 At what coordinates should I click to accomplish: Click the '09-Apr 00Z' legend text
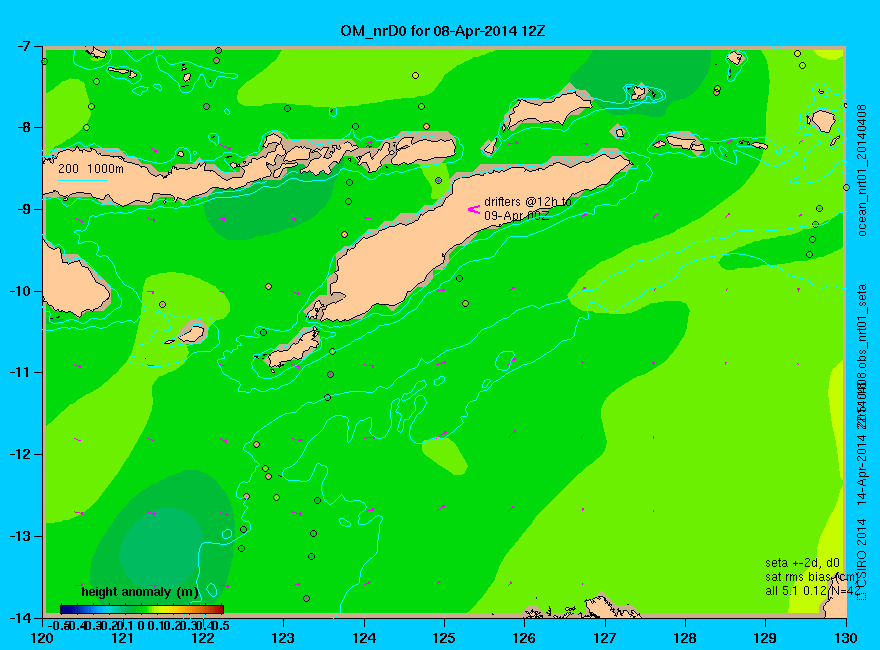click(x=516, y=215)
